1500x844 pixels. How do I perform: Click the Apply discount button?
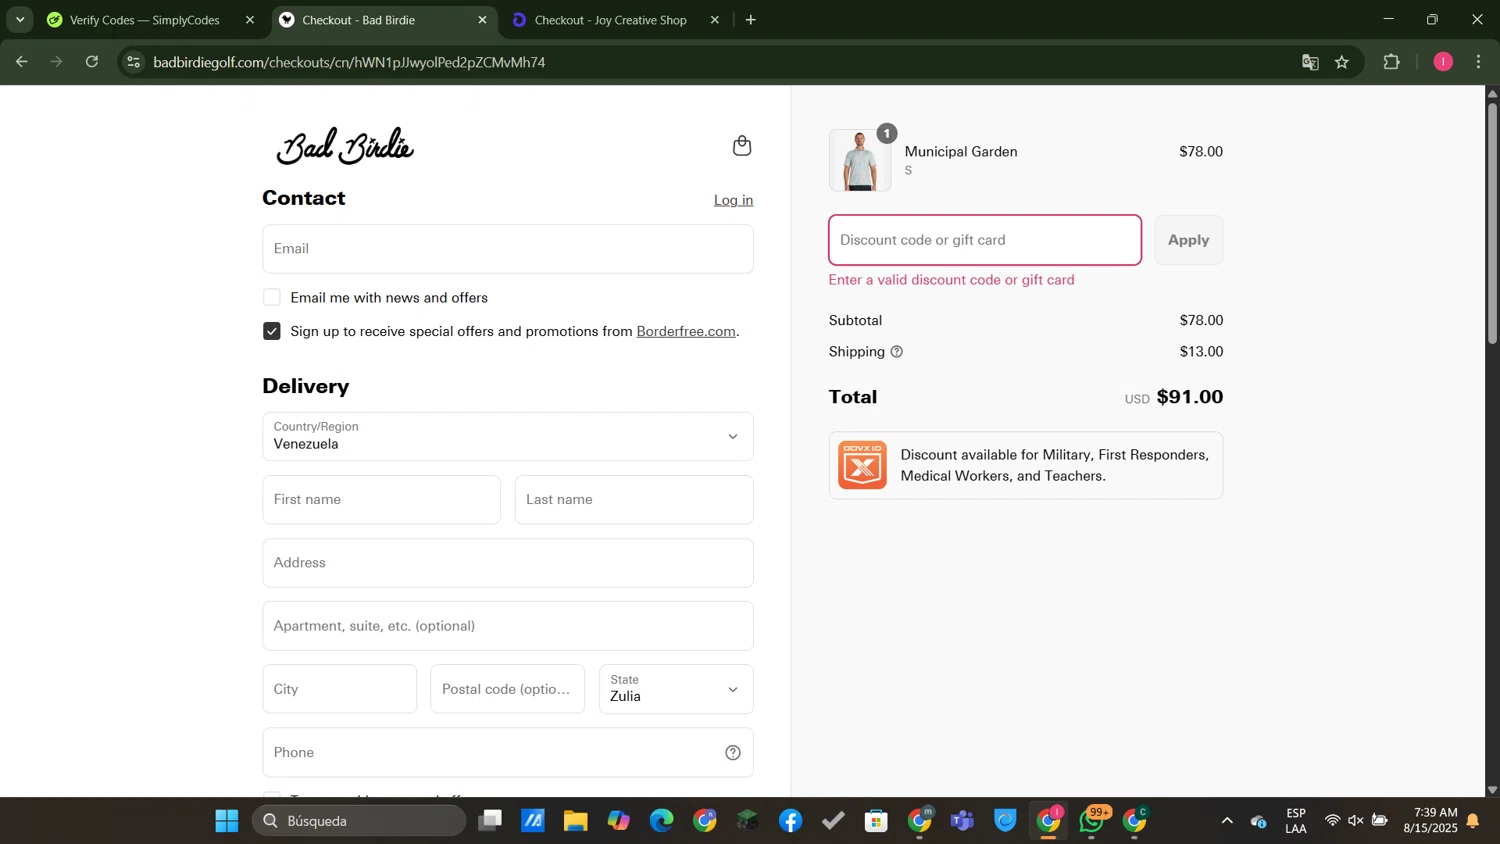(1189, 240)
